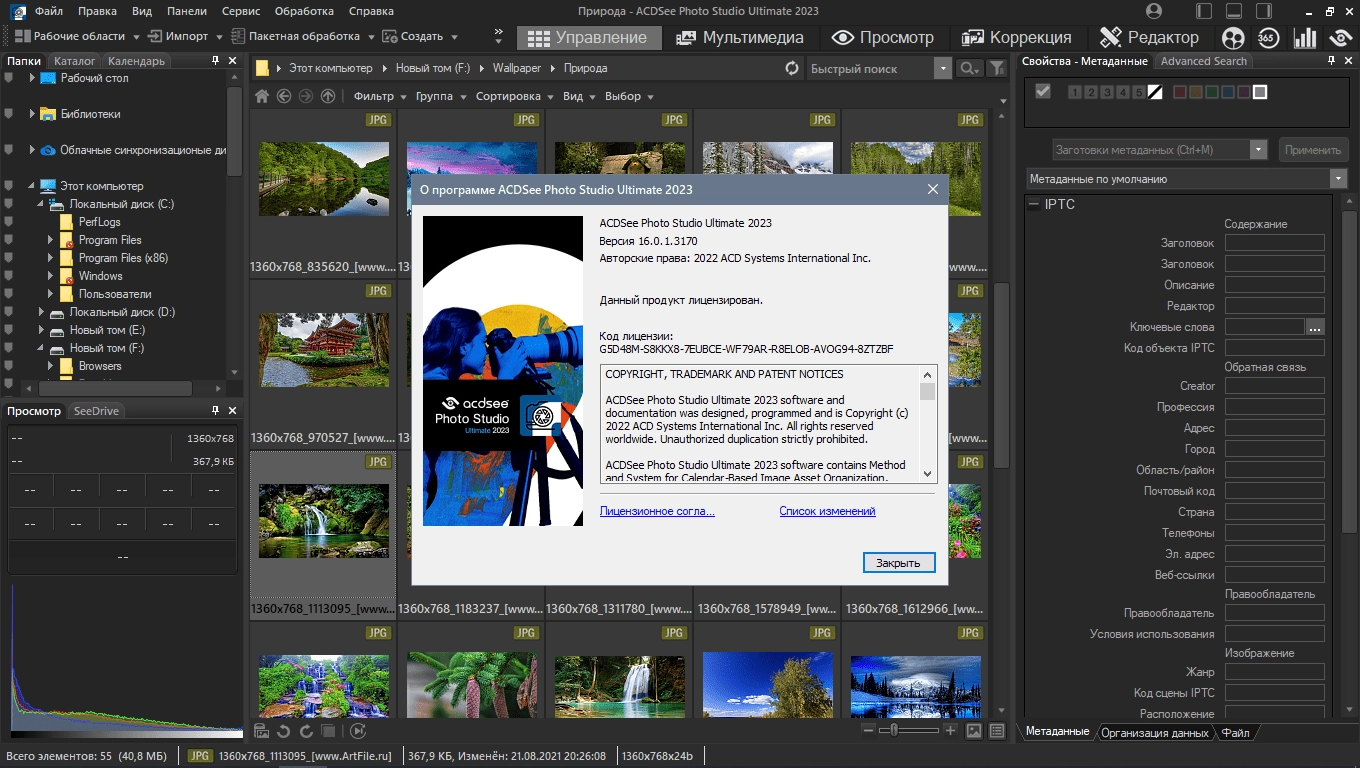Toggle the pin beside Рабочий стол folder
The width and height of the screenshot is (1360, 768).
pos(9,78)
